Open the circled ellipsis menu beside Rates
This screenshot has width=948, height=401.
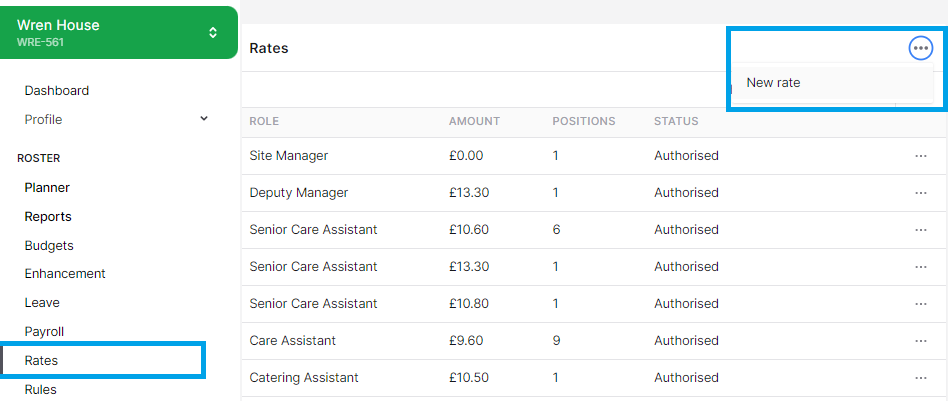(x=920, y=48)
